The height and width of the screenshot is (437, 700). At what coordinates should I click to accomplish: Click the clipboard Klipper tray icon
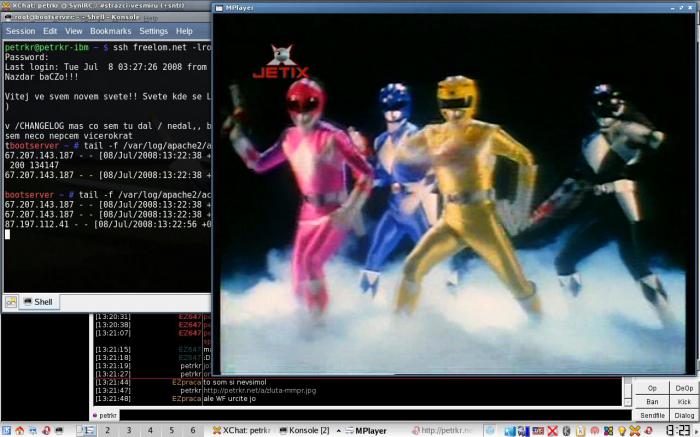click(x=580, y=431)
